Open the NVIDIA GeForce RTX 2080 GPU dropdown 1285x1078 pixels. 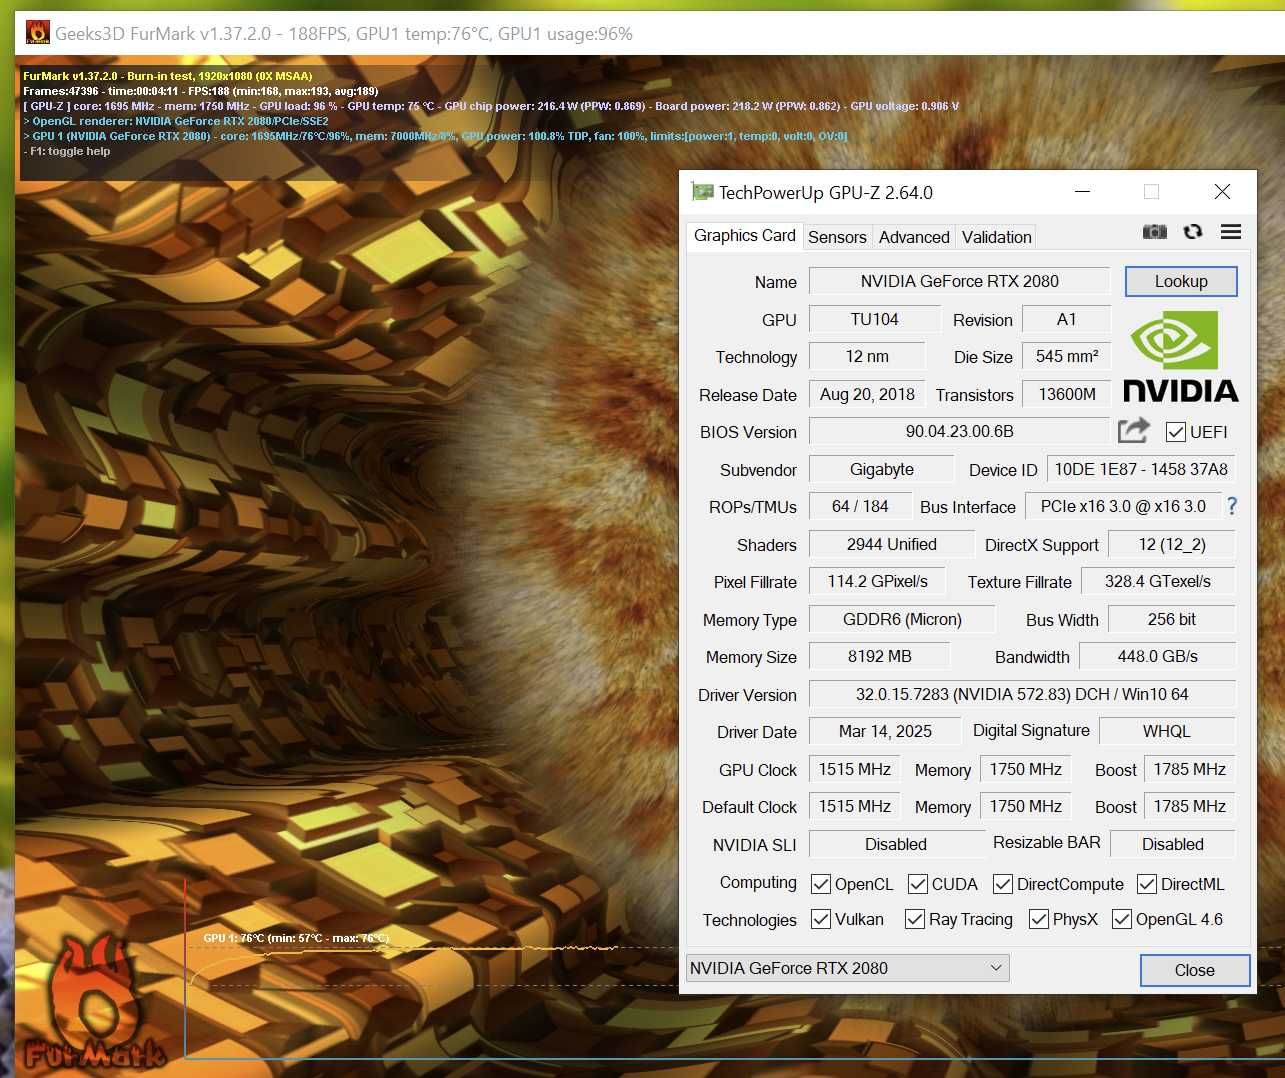[847, 968]
